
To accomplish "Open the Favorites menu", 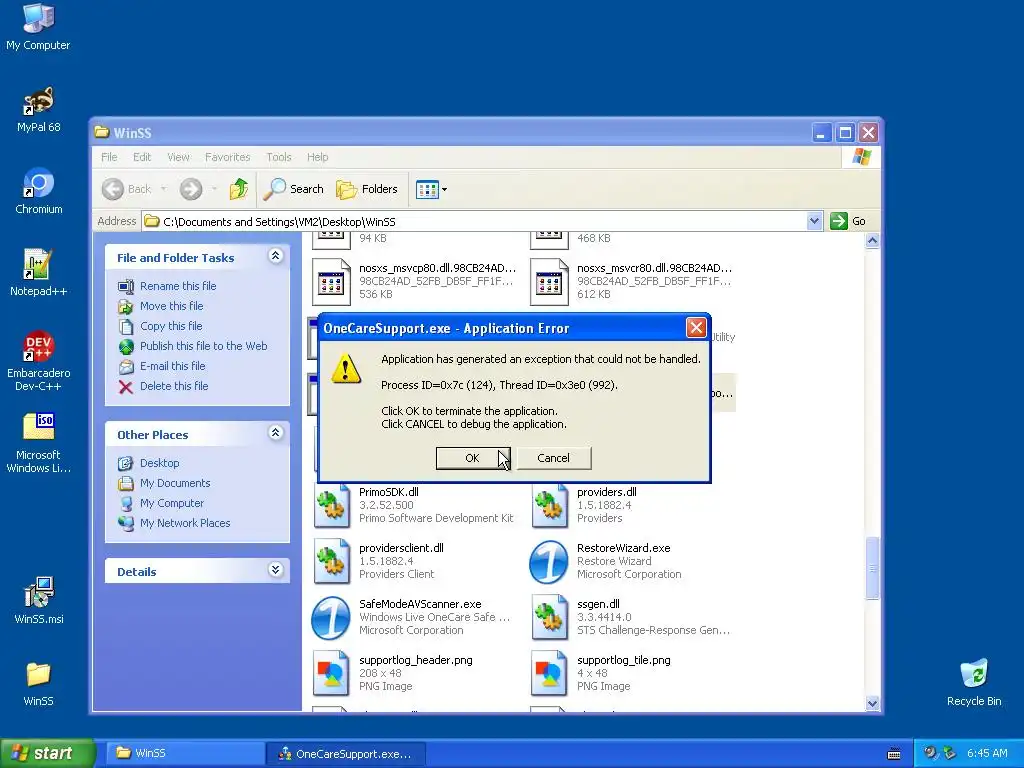I will (227, 157).
